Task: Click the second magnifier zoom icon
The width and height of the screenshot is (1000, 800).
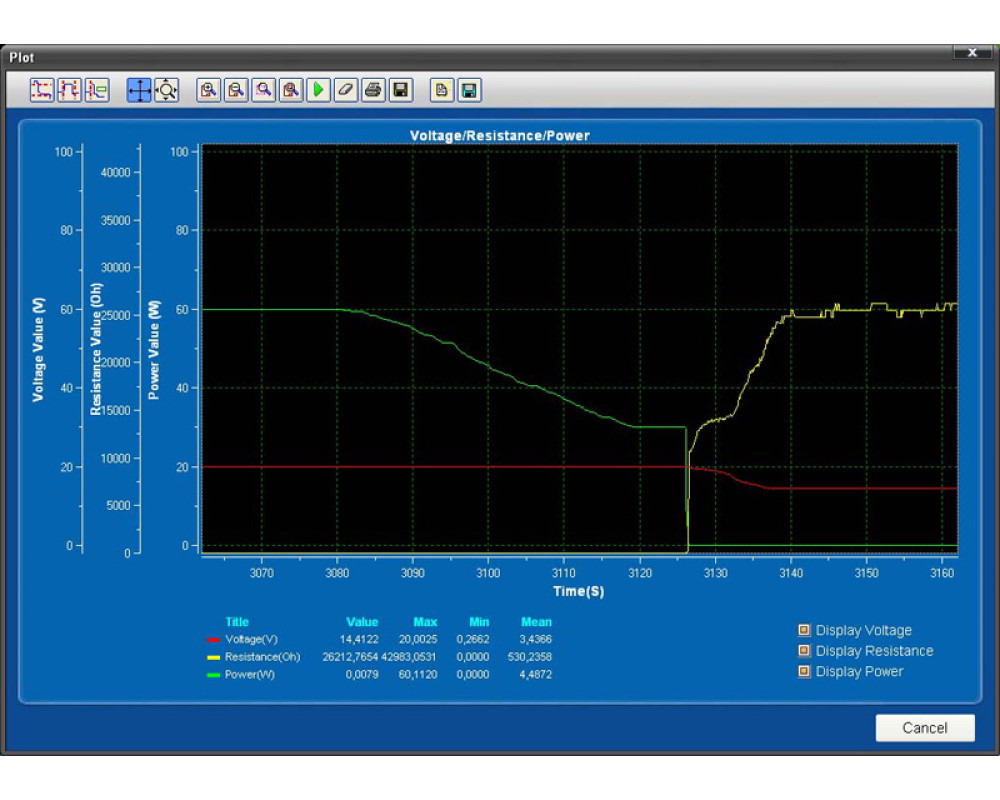Action: 236,90
